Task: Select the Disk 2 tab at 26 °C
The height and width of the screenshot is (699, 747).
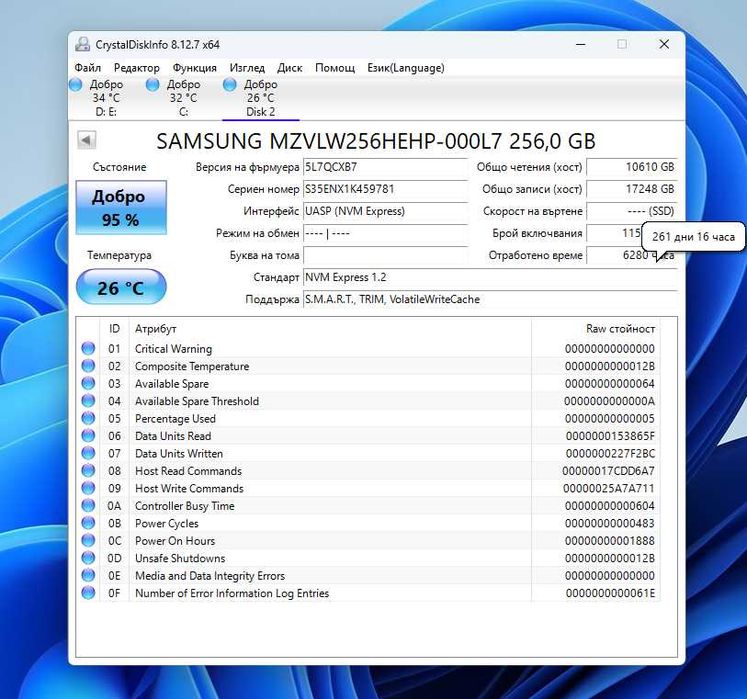Action: tap(261, 98)
